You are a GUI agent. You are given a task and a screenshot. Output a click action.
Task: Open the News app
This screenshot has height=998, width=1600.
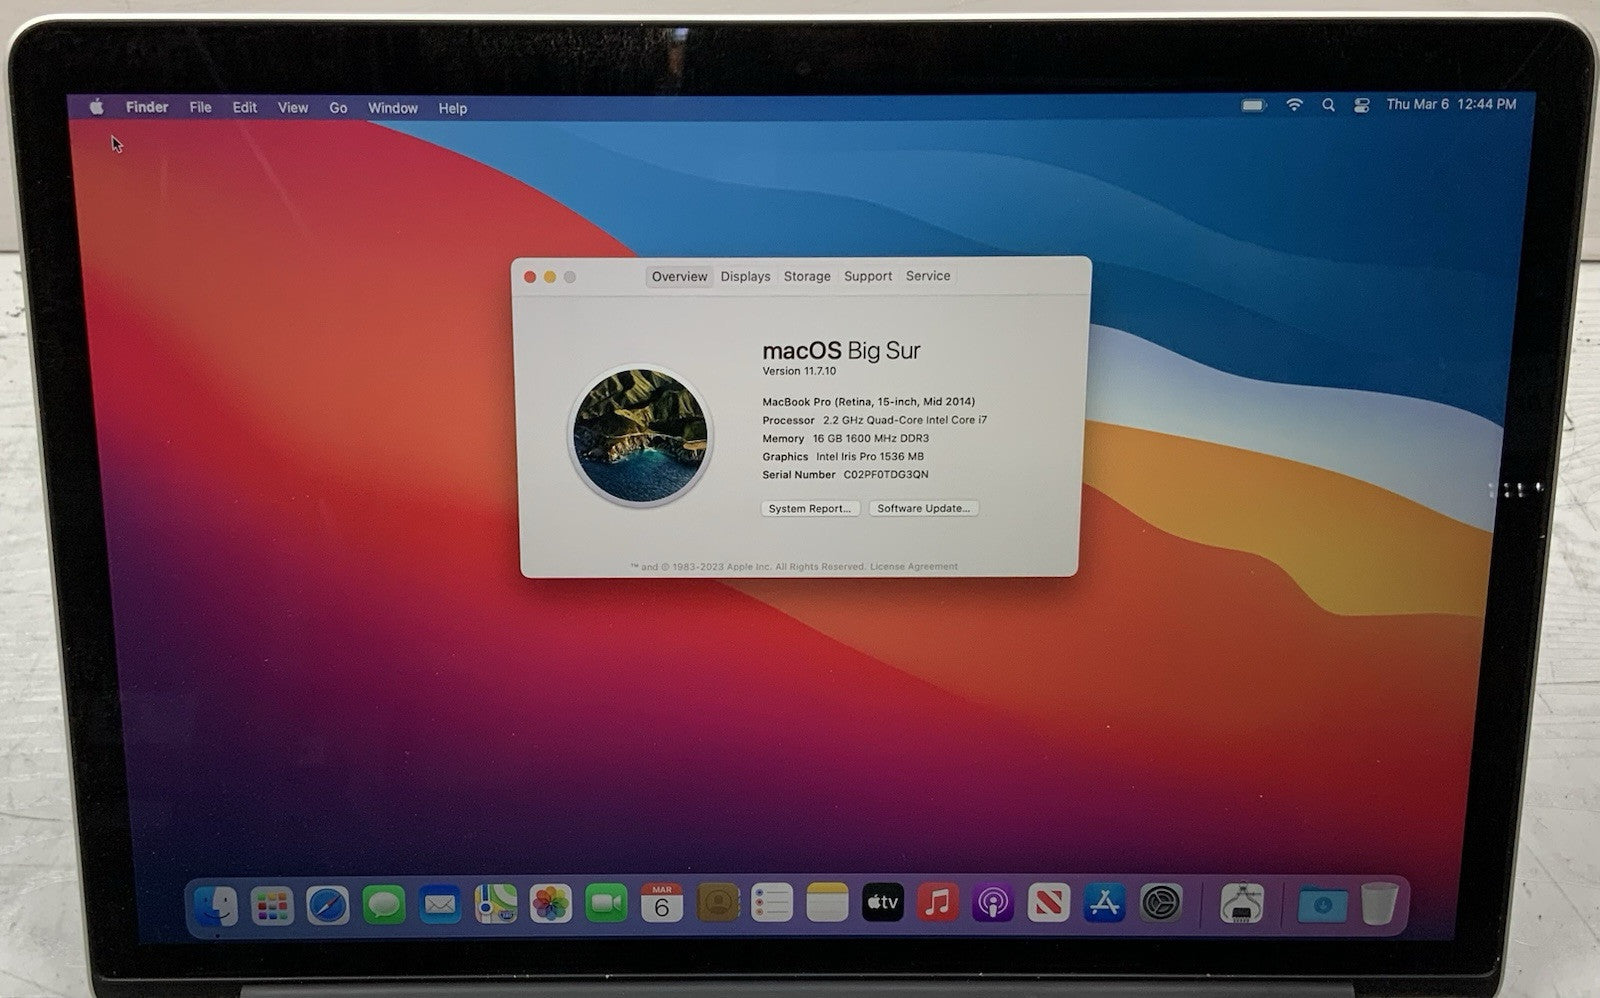click(1048, 903)
